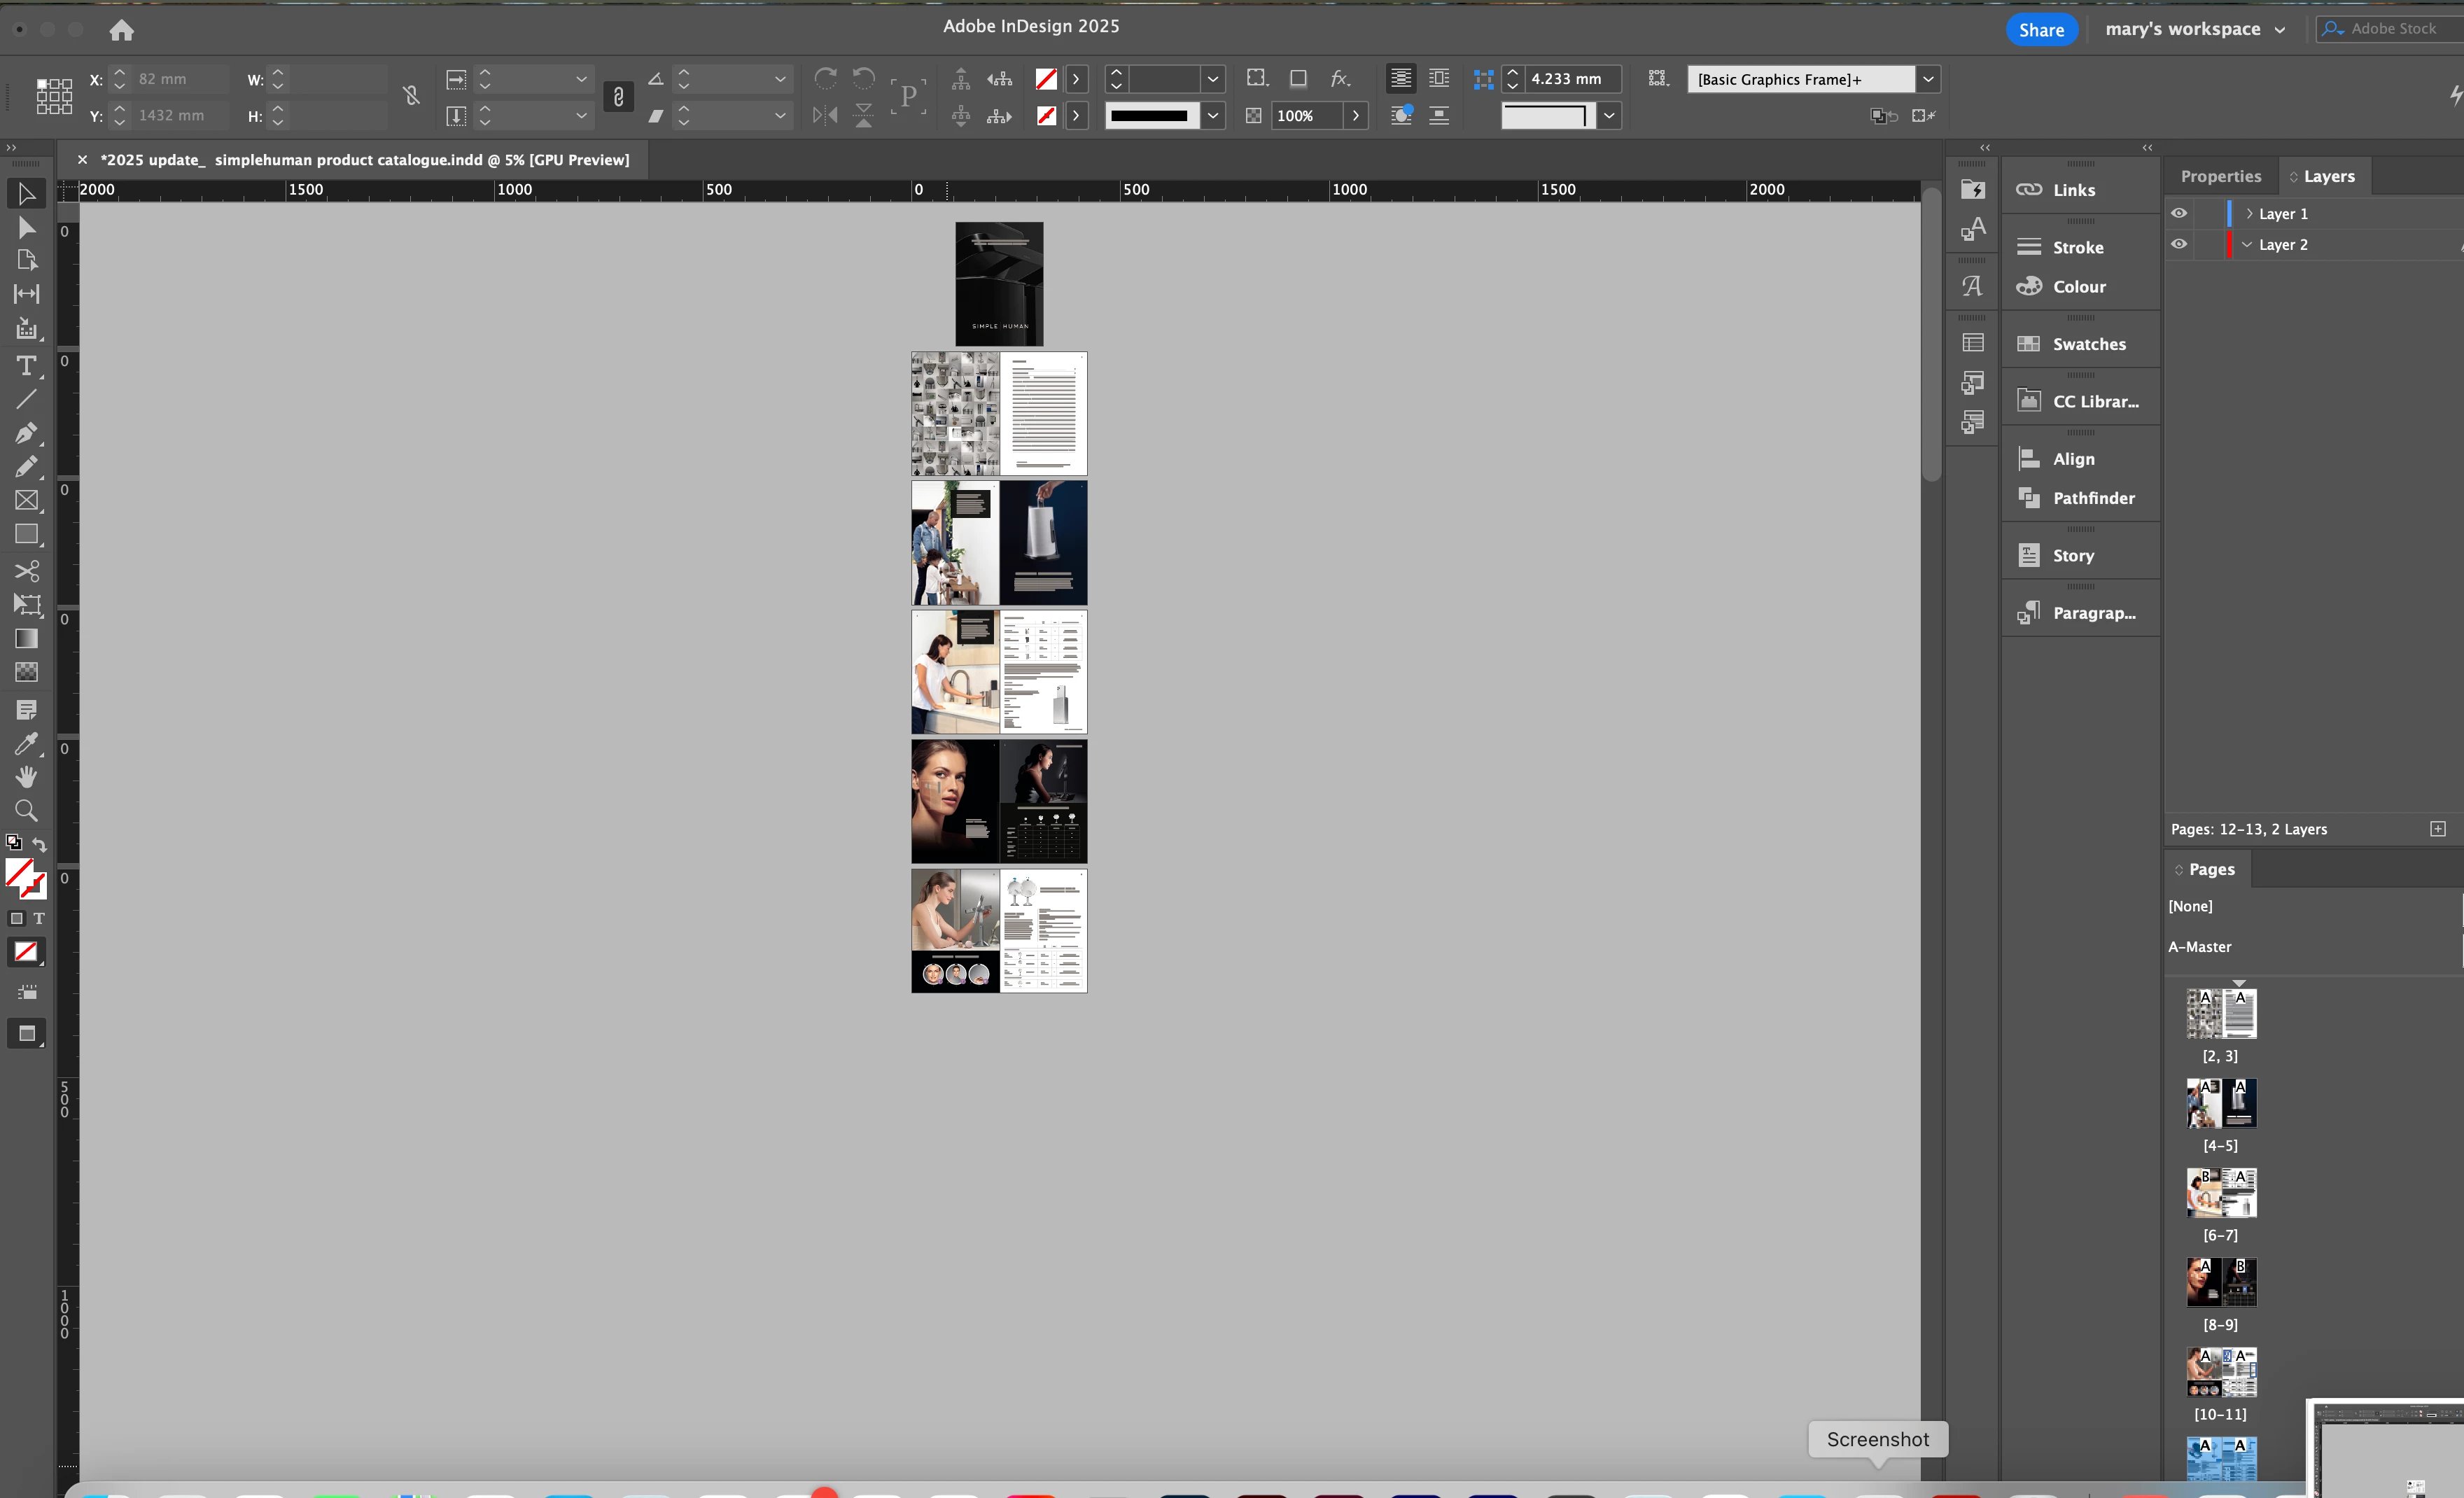Select the Eyedropper tool
Image resolution: width=2464 pixels, height=1498 pixels.
[26, 743]
